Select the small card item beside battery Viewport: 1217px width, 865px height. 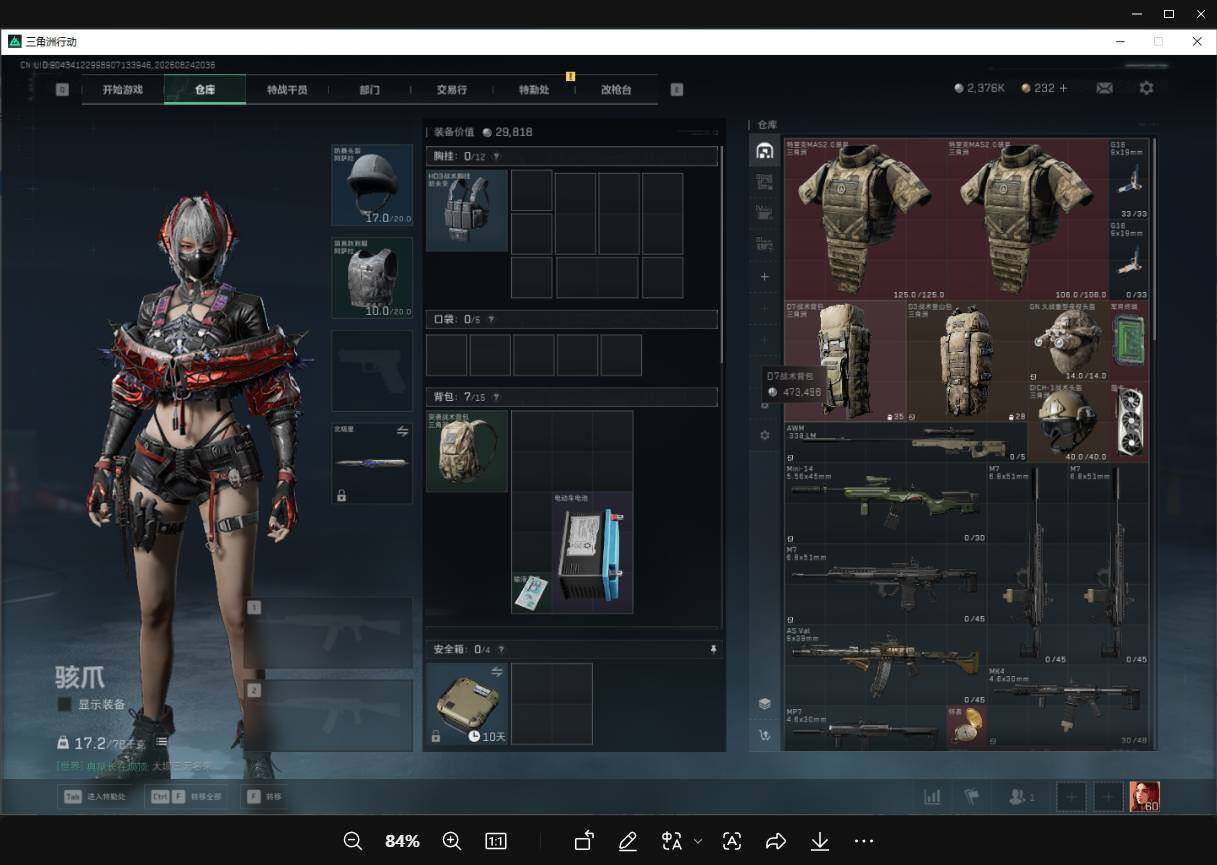pyautogui.click(x=531, y=592)
